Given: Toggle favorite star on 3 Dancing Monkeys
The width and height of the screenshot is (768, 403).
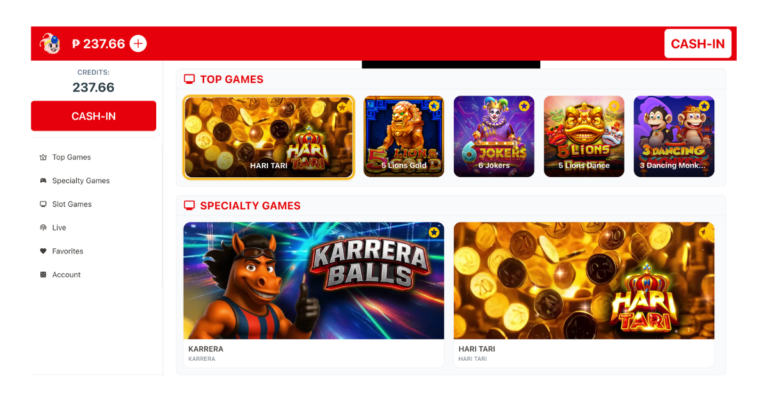Looking at the screenshot, I should pyautogui.click(x=704, y=106).
